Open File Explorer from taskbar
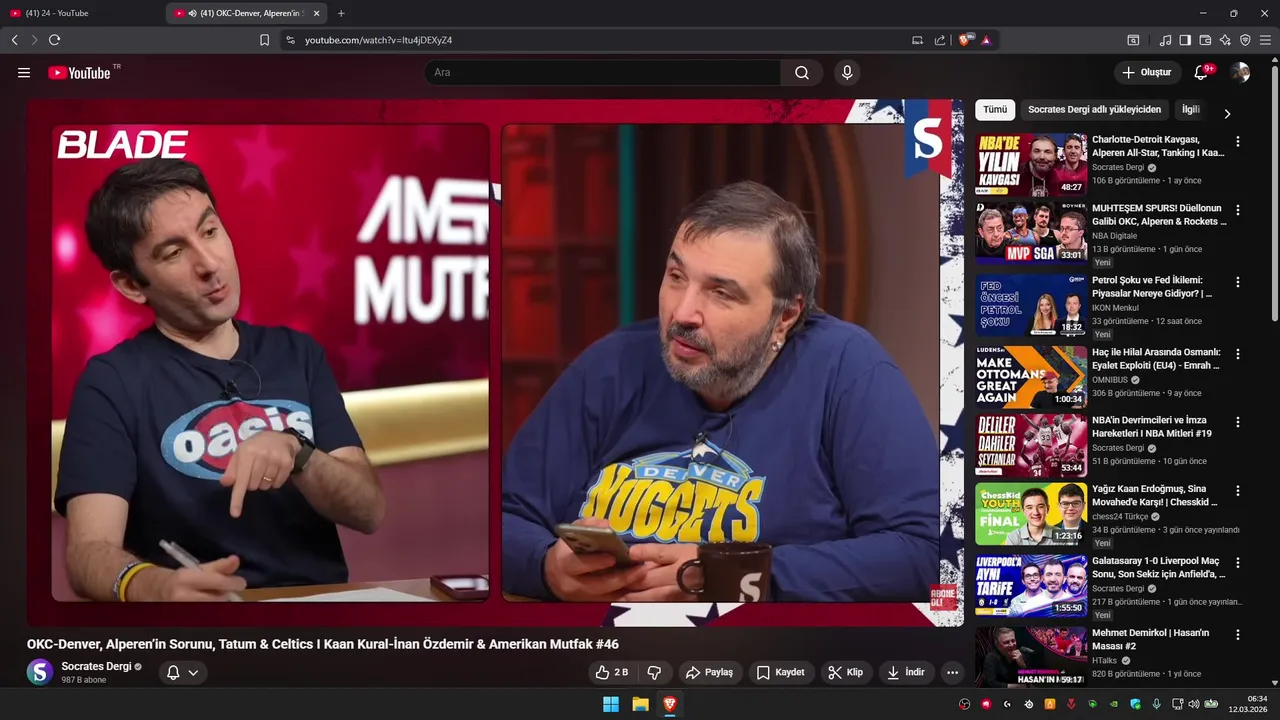The height and width of the screenshot is (720, 1280). click(640, 704)
